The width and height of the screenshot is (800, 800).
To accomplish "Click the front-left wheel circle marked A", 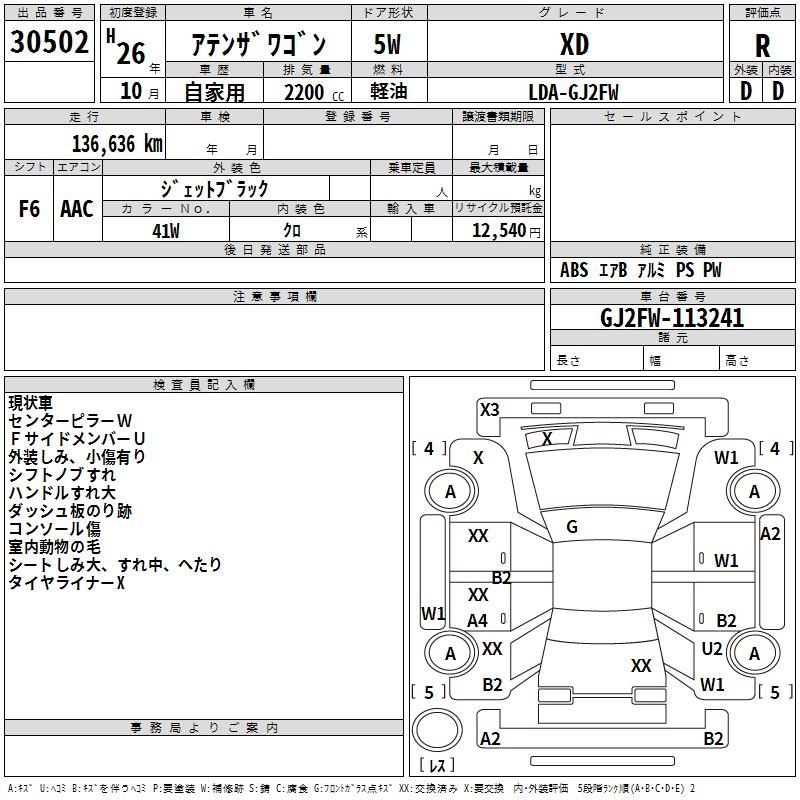I will click(x=450, y=492).
